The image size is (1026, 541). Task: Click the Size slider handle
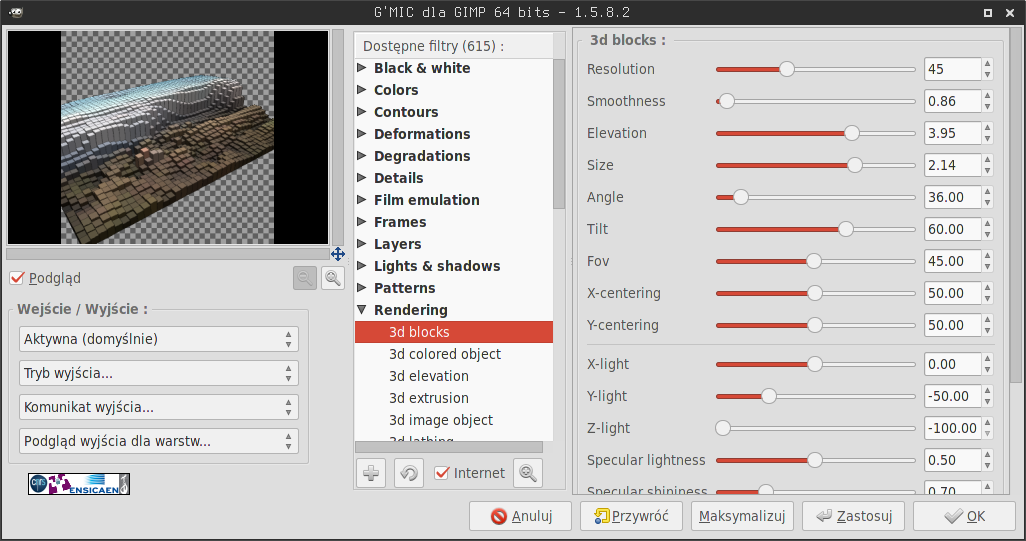coord(855,165)
